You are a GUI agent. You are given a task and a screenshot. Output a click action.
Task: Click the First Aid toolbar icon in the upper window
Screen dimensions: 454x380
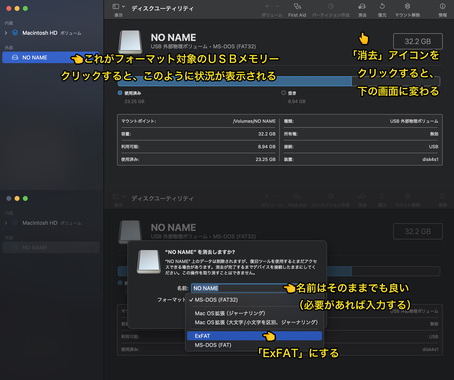click(x=297, y=6)
